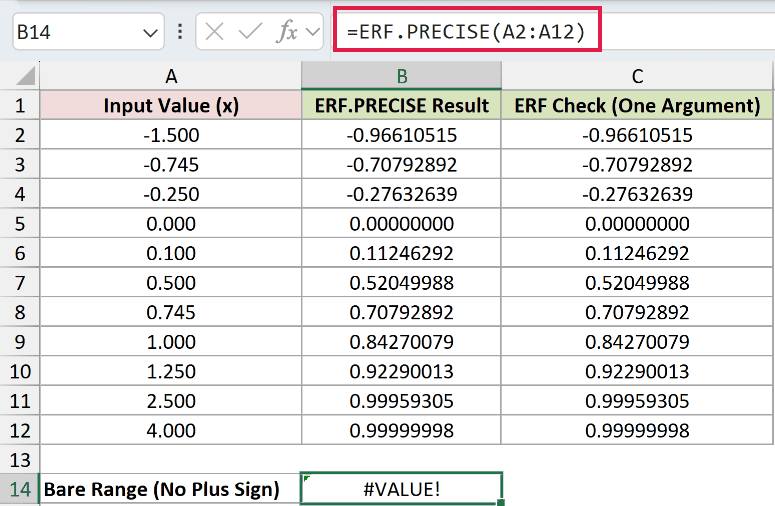Select cell B6 with 0.11246292
The width and height of the screenshot is (775, 506).
click(x=401, y=253)
